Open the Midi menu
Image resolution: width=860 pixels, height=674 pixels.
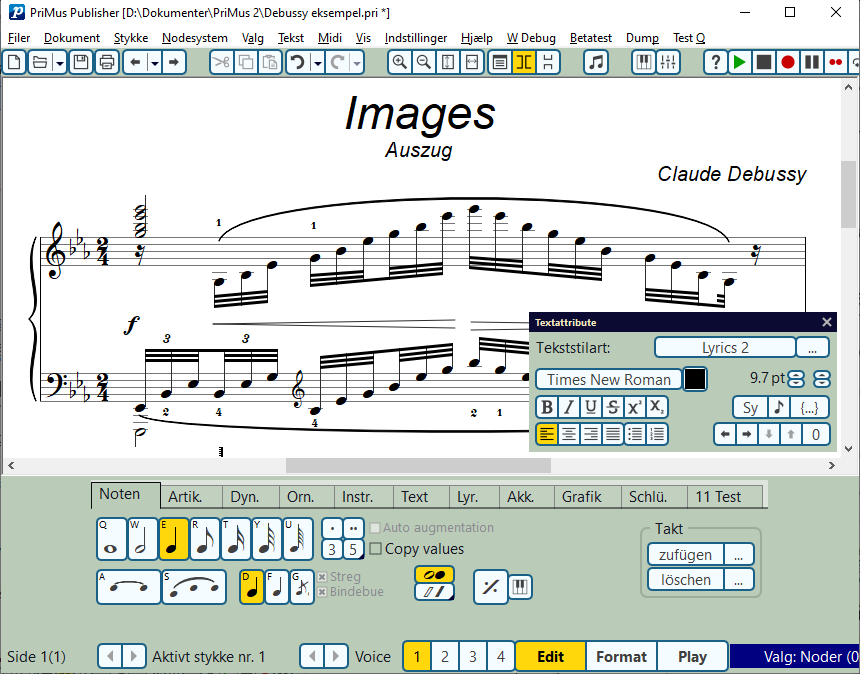tap(330, 38)
